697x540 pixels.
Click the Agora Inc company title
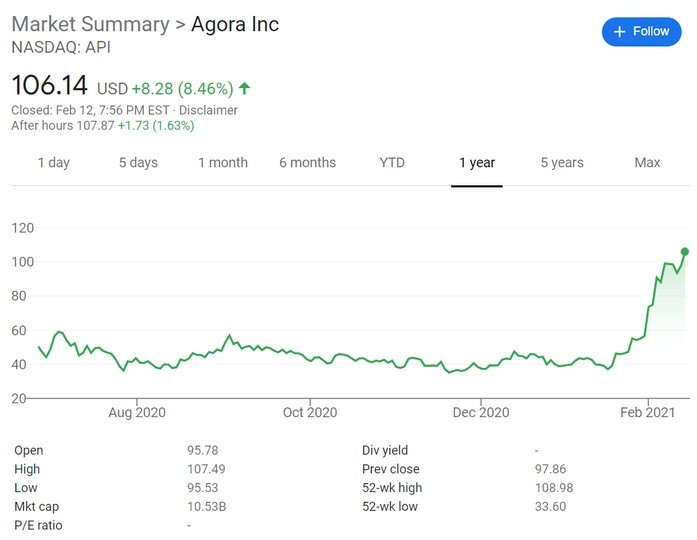coord(235,24)
